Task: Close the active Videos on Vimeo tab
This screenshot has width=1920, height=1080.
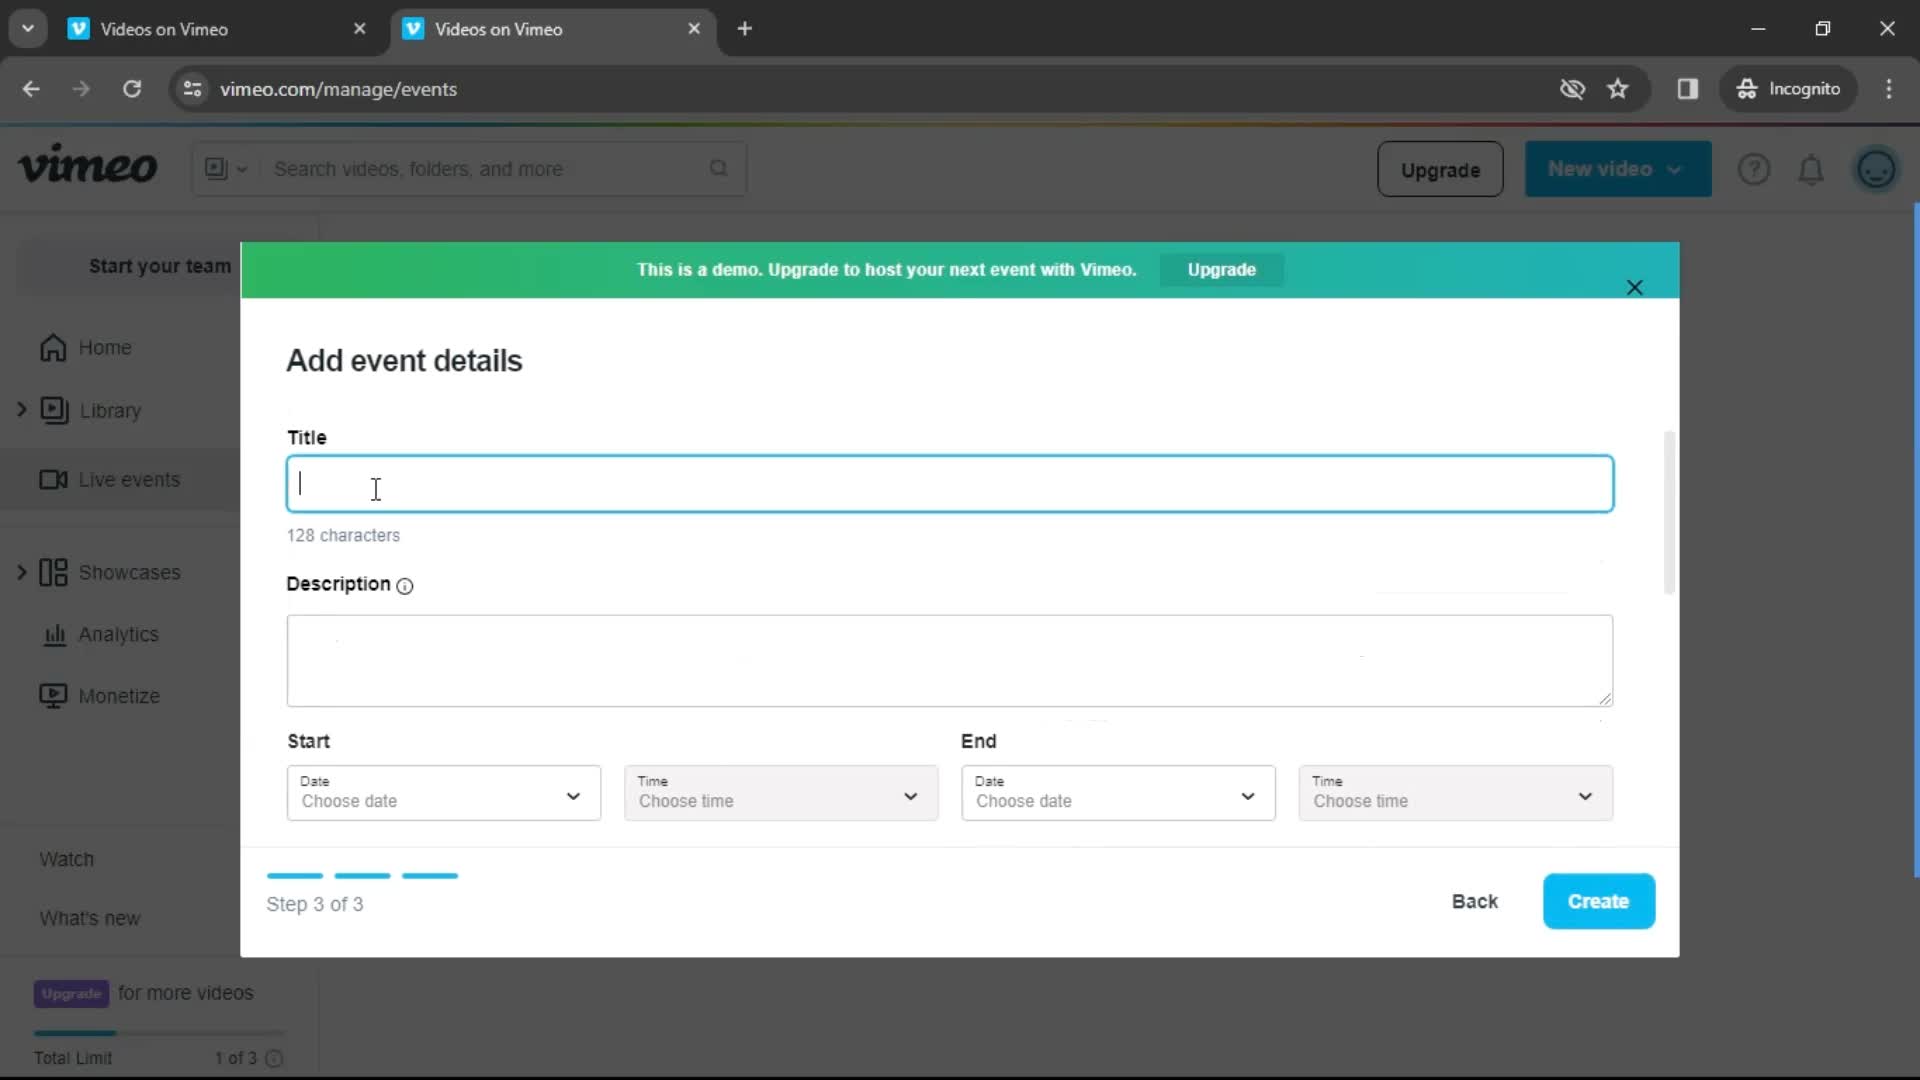Action: pyautogui.click(x=694, y=29)
